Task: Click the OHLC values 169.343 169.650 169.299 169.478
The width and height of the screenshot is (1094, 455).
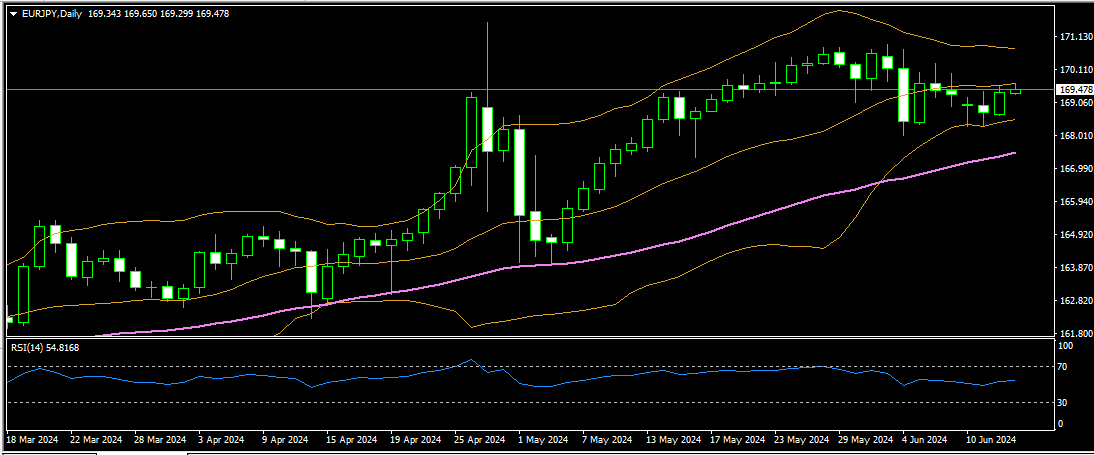Action: click(159, 14)
